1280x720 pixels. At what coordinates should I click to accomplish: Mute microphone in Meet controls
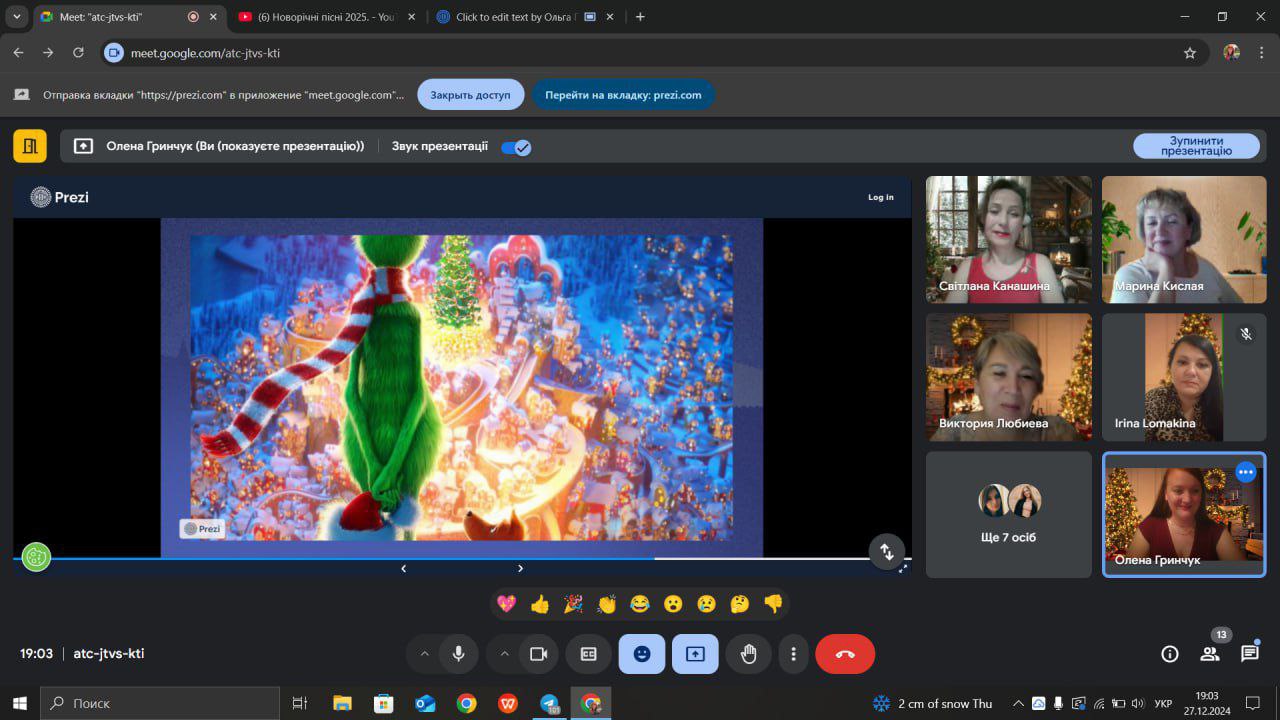point(458,654)
